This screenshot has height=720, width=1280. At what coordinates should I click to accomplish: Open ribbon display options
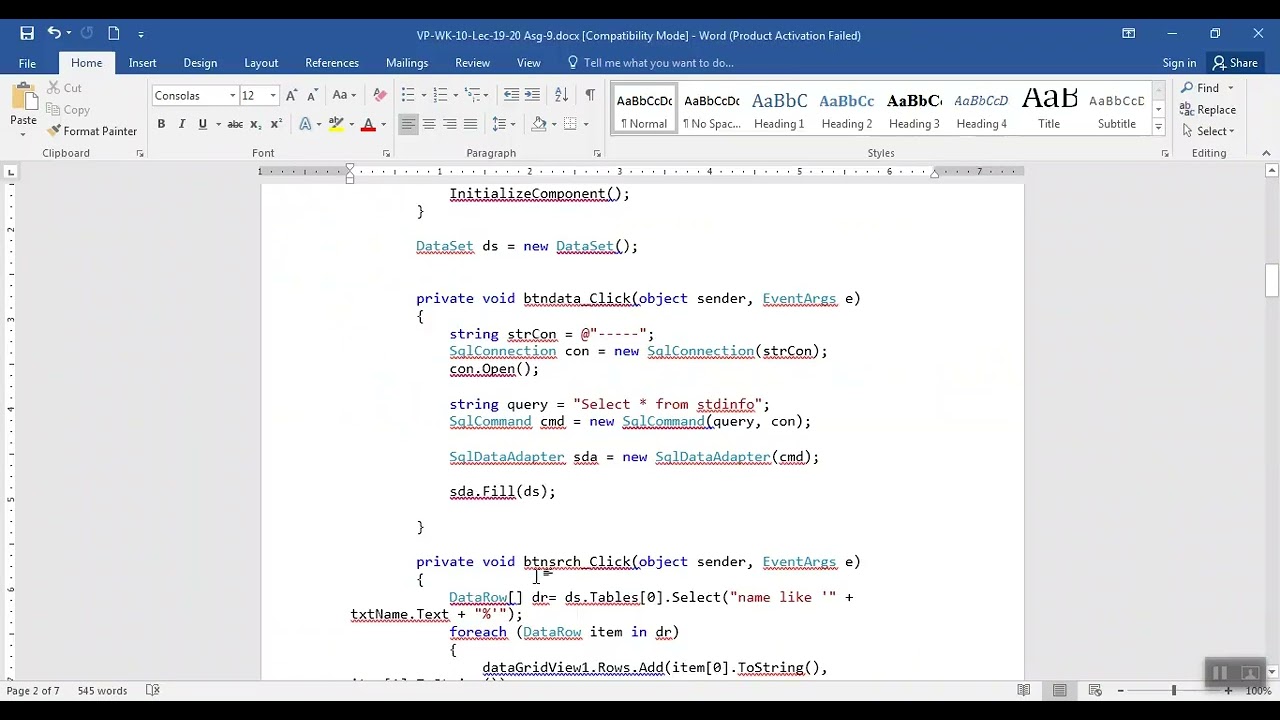(1128, 34)
